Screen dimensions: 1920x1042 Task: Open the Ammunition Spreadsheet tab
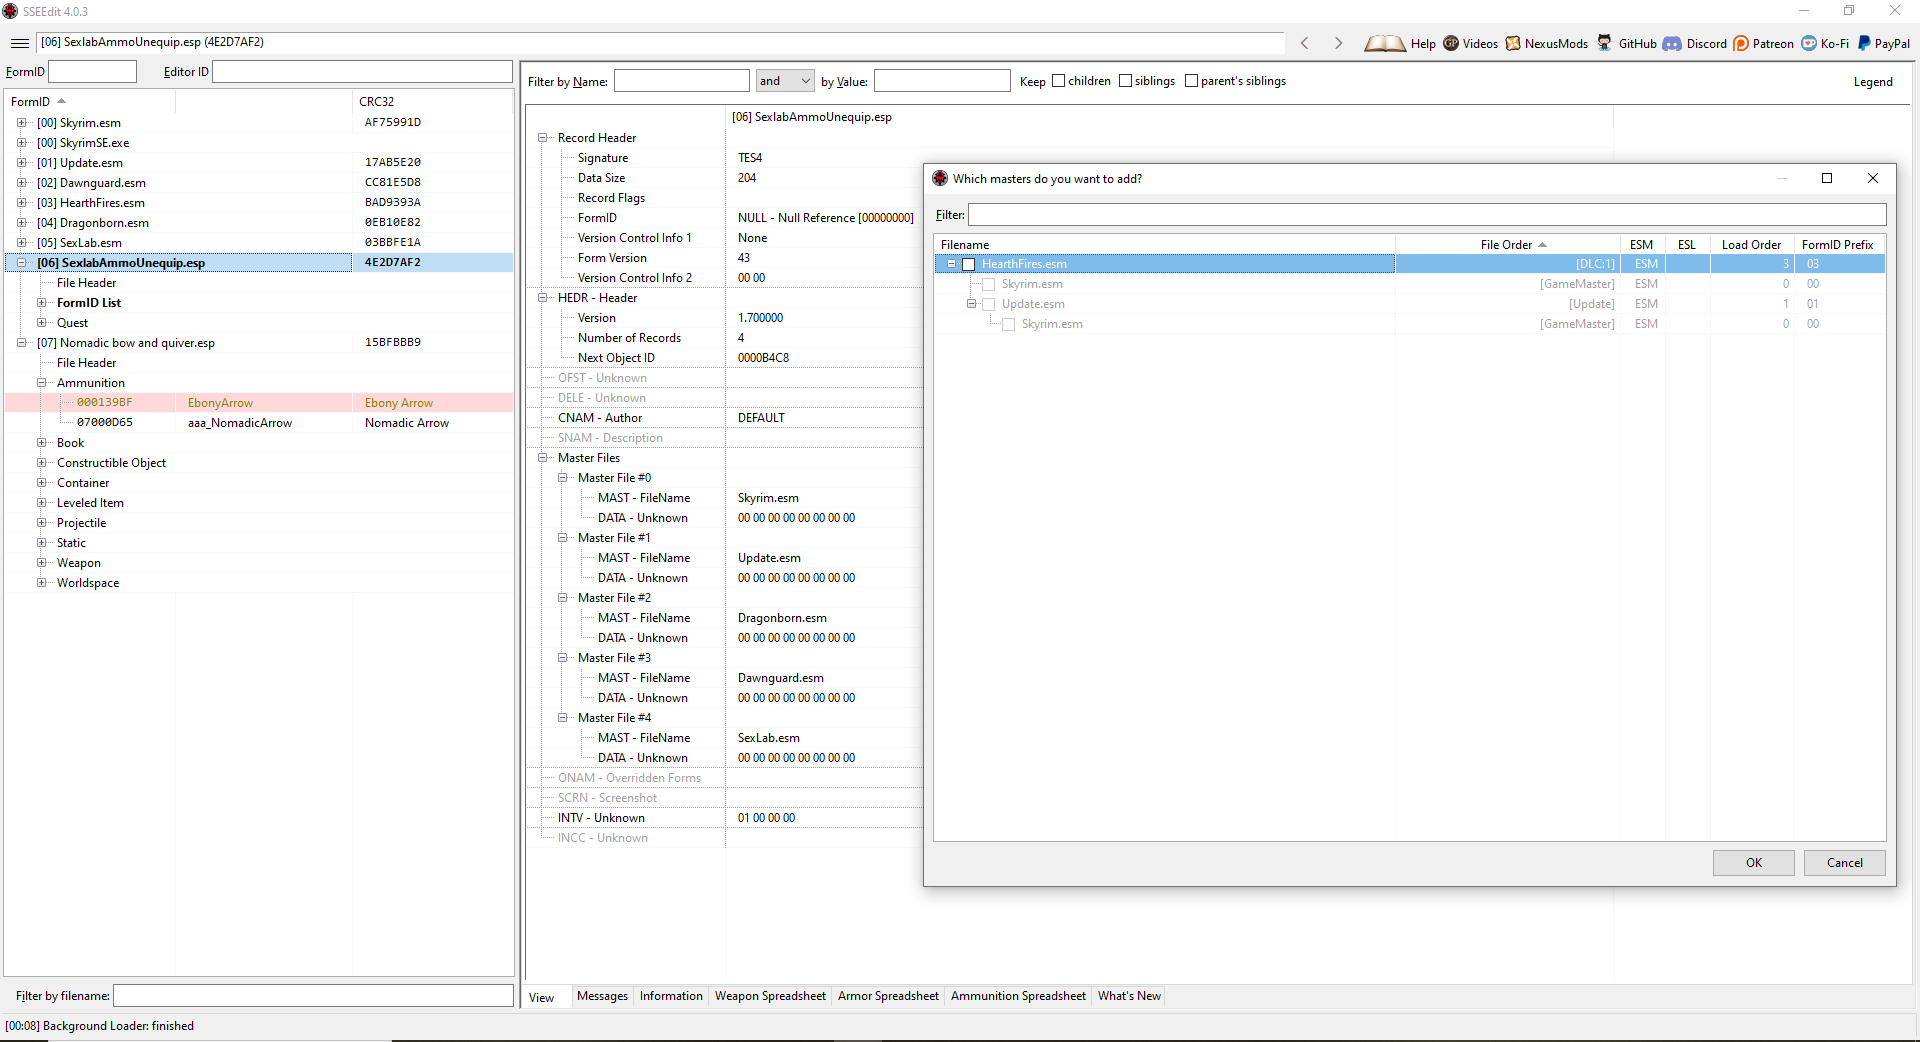1018,996
